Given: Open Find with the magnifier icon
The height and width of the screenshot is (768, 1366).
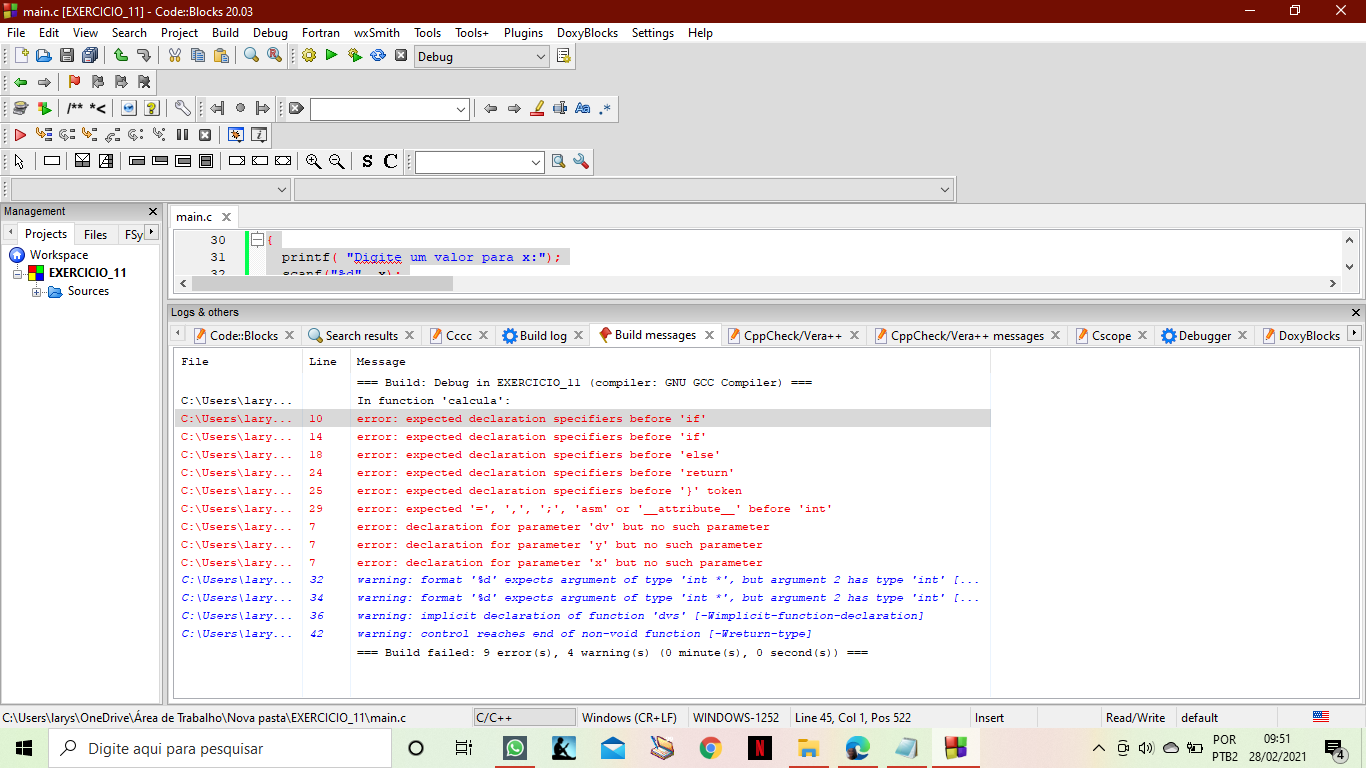Looking at the screenshot, I should pos(251,56).
